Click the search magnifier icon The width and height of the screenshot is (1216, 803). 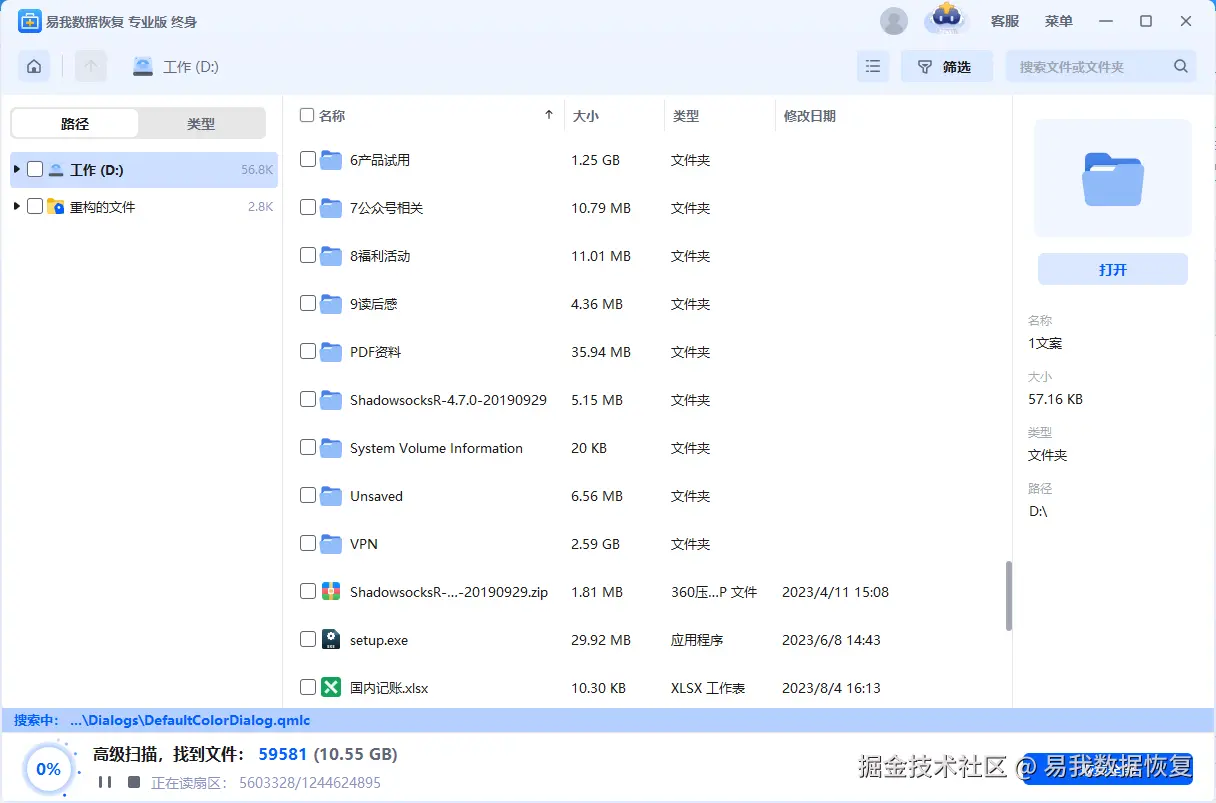point(1181,67)
